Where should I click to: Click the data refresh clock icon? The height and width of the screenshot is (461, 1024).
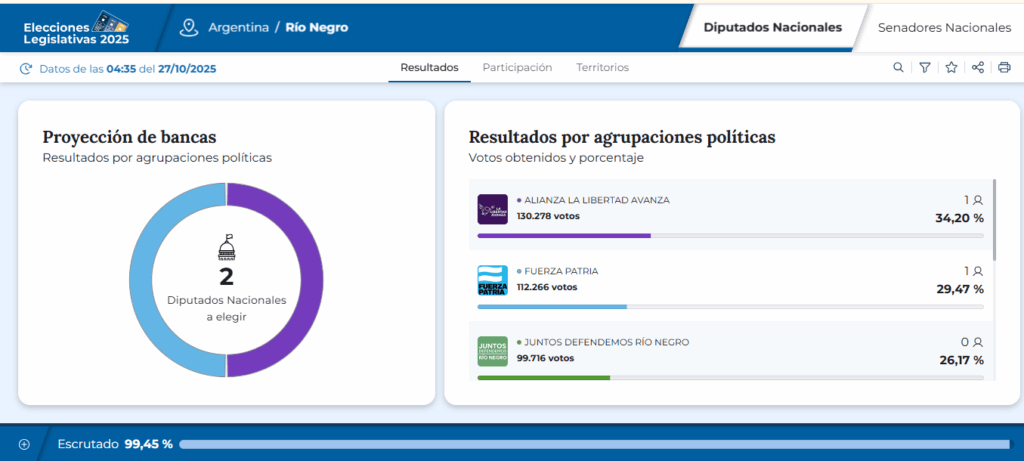[26, 69]
